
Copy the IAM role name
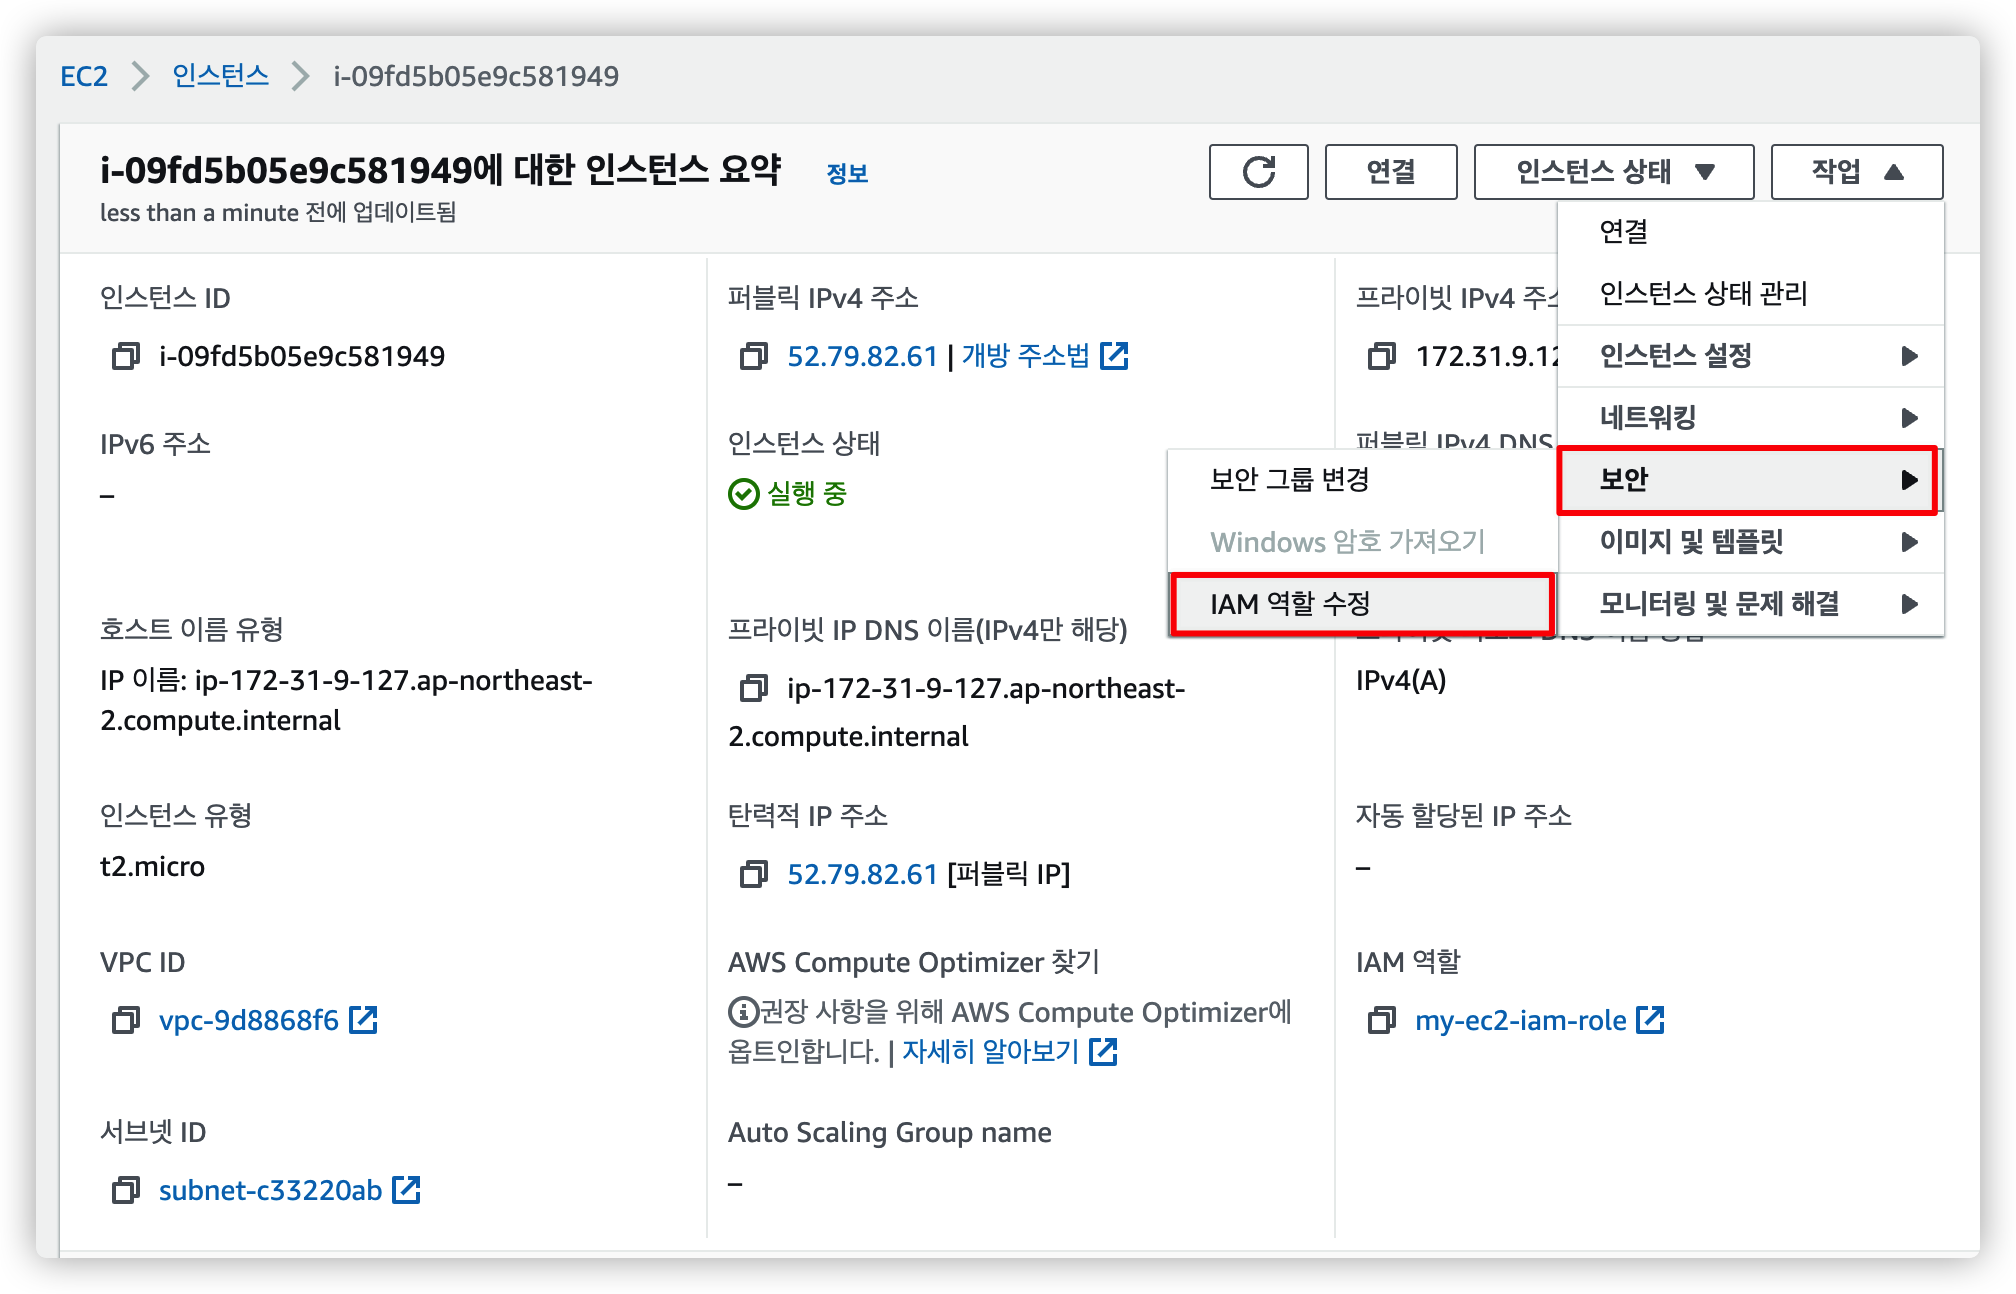[x=1381, y=1020]
